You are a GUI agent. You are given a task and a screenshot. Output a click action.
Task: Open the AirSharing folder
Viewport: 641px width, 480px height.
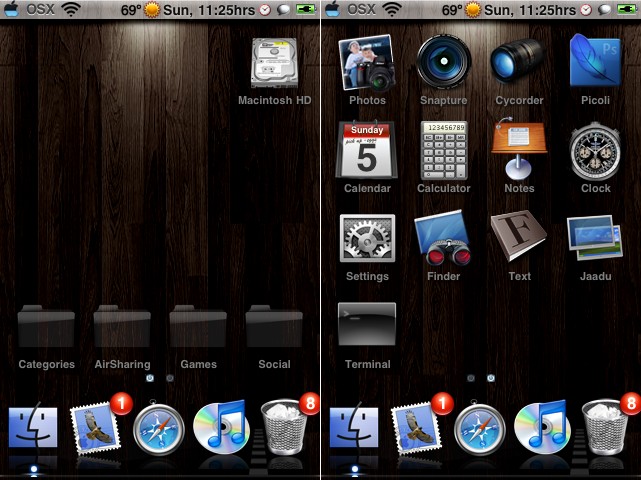click(122, 326)
